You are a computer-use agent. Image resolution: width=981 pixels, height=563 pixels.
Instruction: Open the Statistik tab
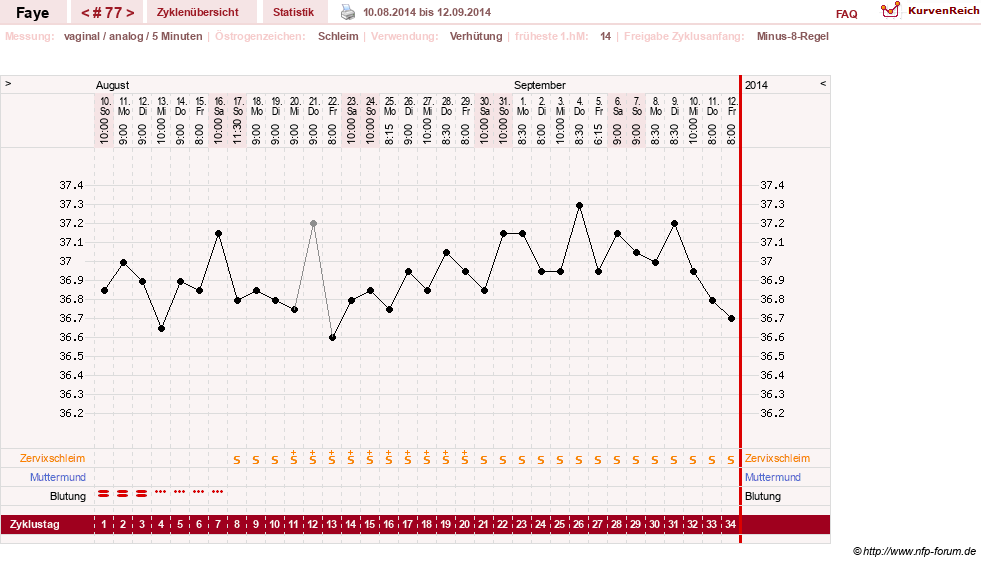(x=293, y=12)
